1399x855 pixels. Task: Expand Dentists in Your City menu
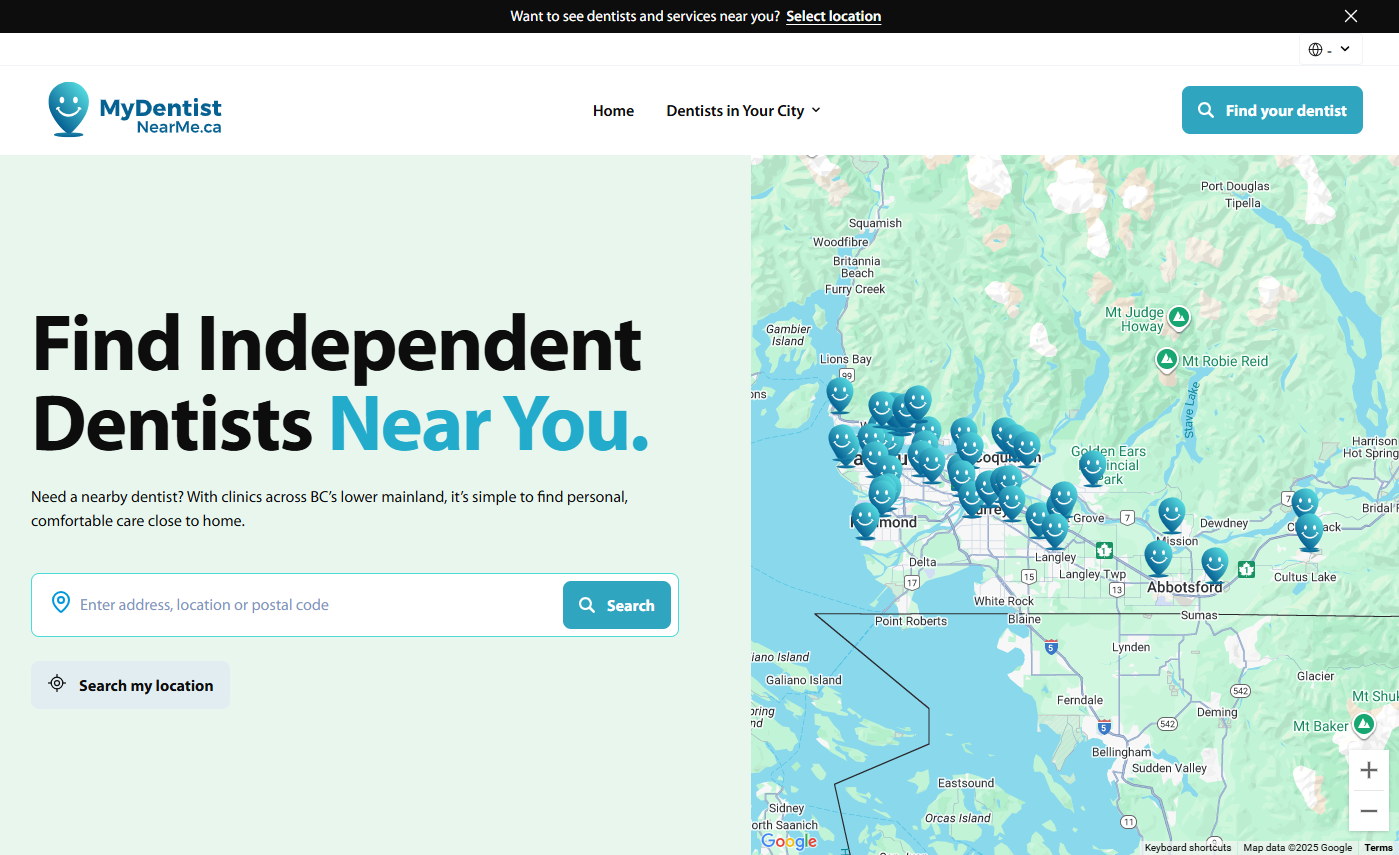coord(743,111)
